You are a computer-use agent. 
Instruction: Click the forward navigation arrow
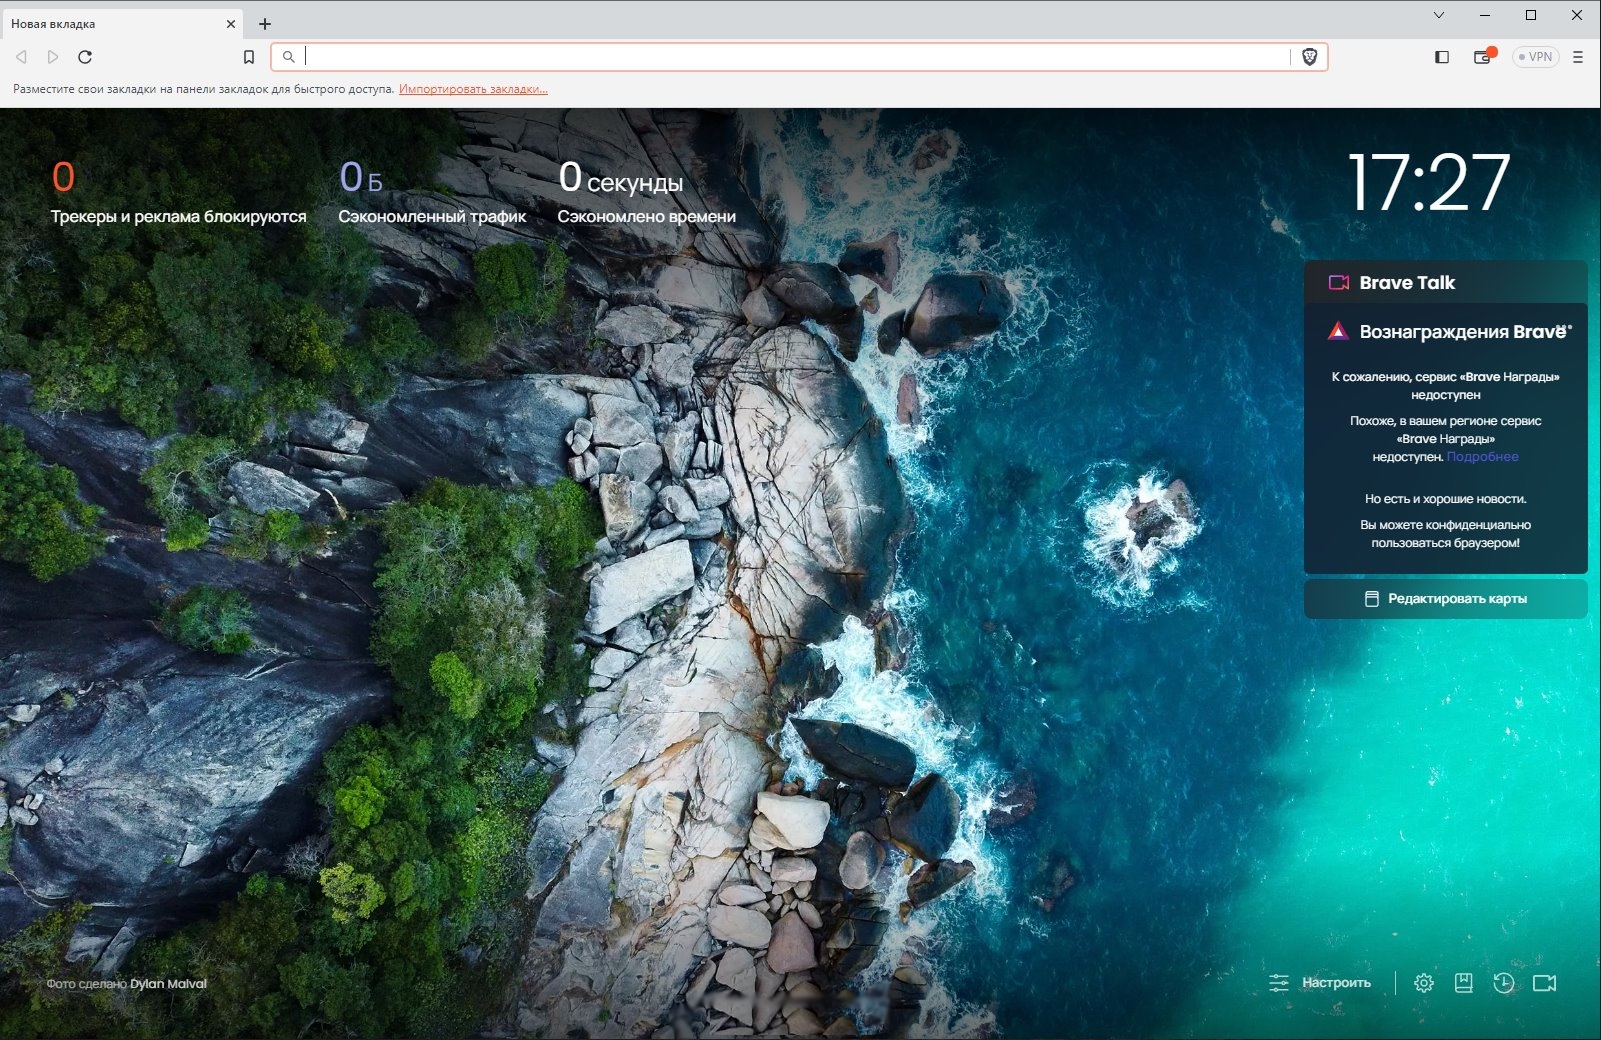pos(53,57)
